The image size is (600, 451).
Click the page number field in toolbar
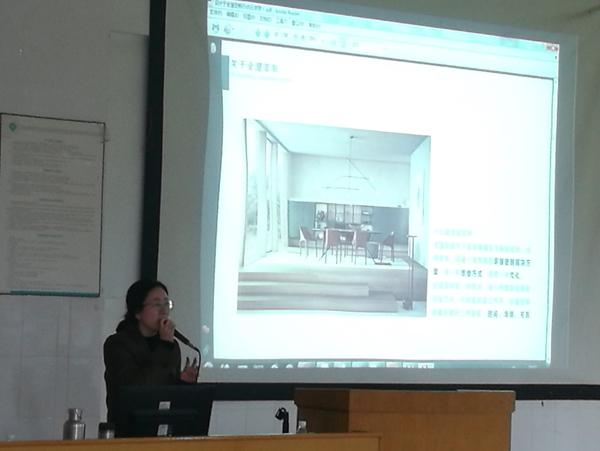(x=278, y=32)
